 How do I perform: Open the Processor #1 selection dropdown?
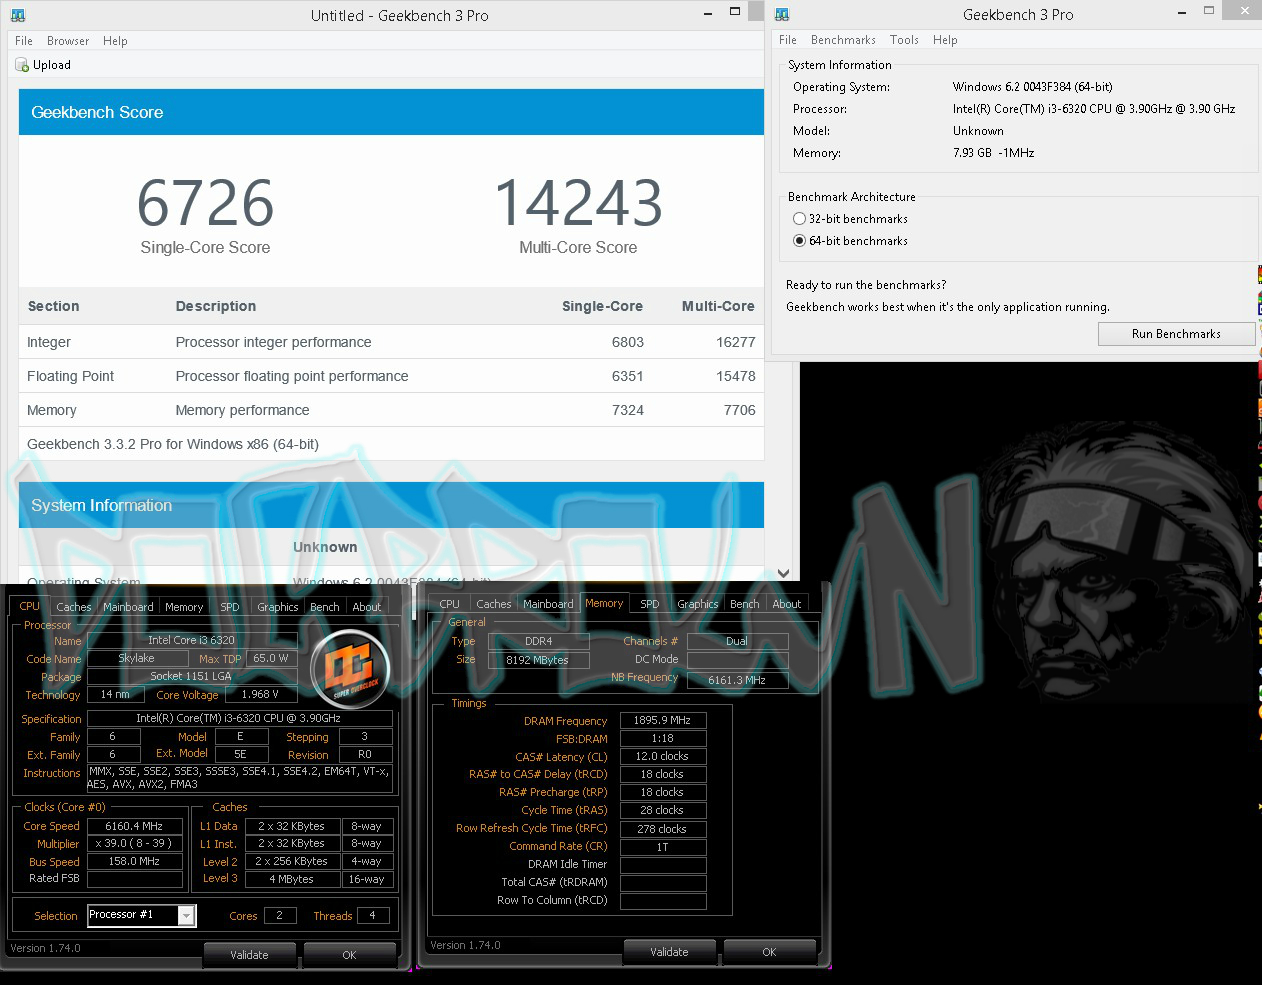pyautogui.click(x=186, y=915)
